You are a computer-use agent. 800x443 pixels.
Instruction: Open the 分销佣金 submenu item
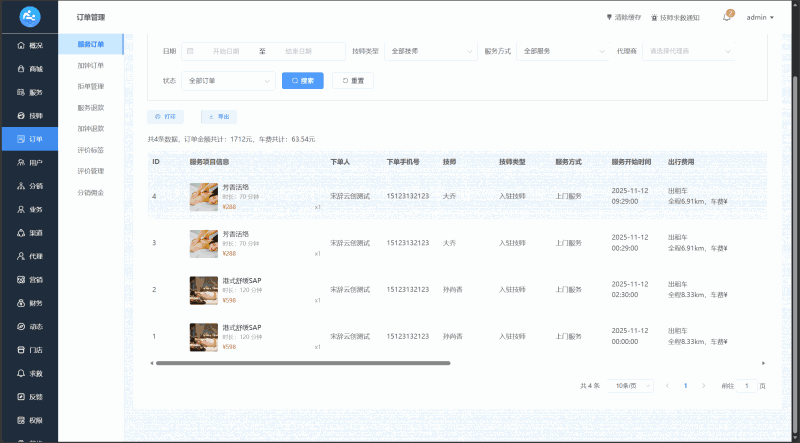point(91,192)
